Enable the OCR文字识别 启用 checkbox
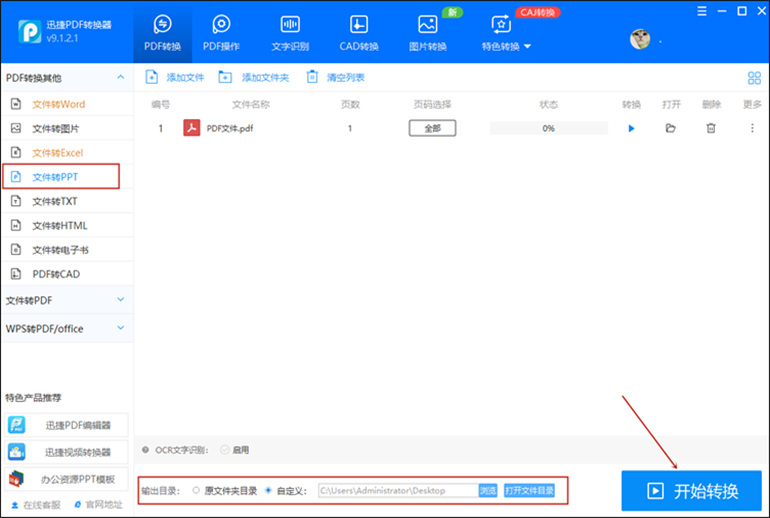 [225, 450]
